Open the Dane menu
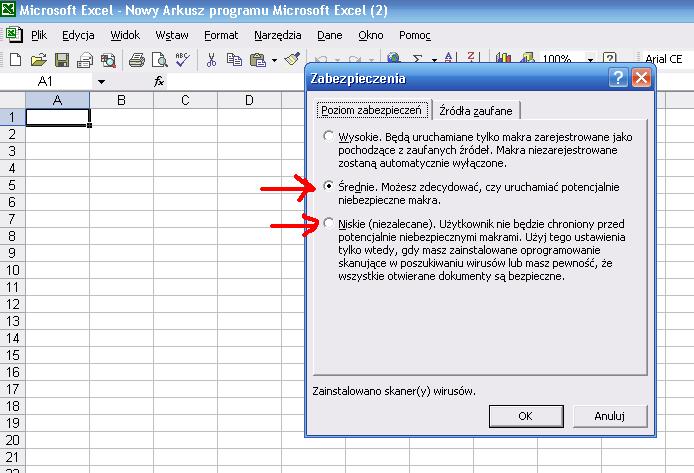 pos(330,35)
